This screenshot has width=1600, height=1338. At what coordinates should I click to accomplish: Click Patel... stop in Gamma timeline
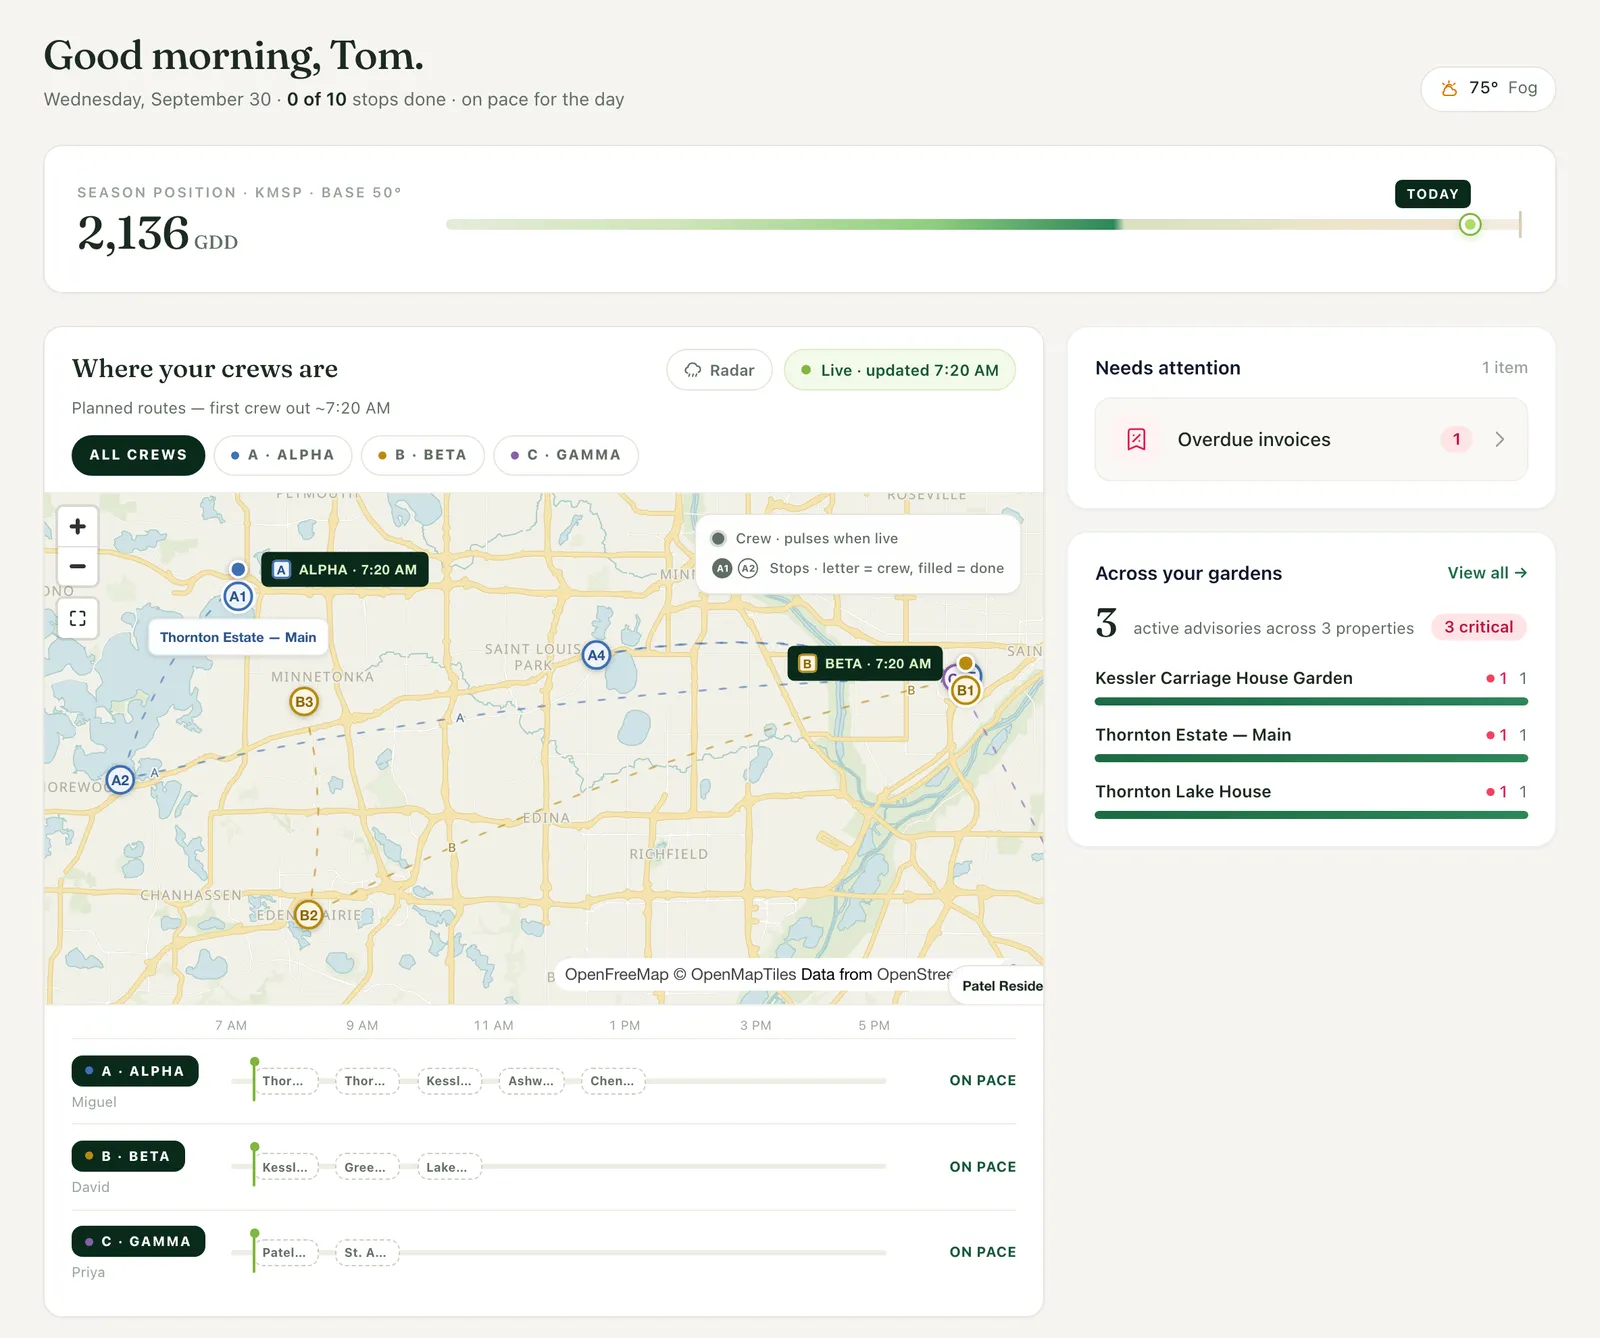(x=285, y=1253)
